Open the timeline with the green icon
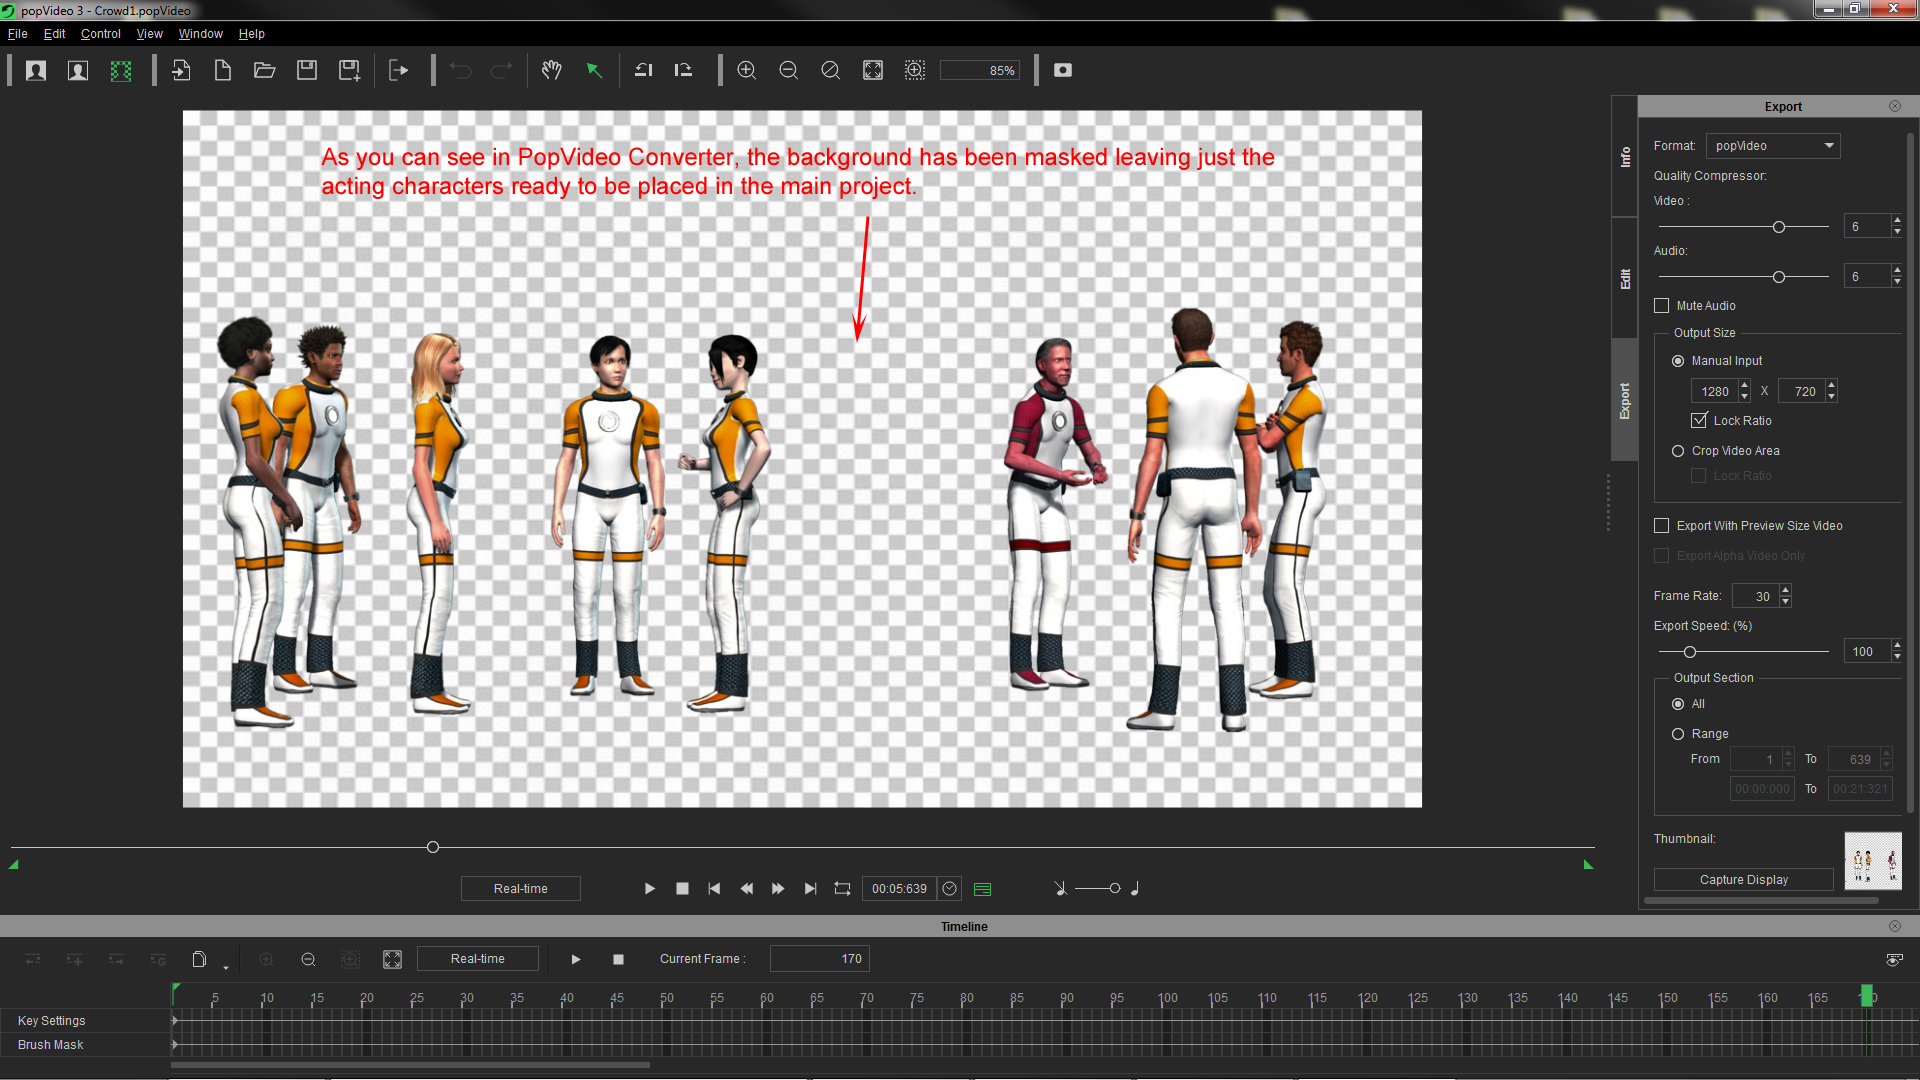 point(983,889)
